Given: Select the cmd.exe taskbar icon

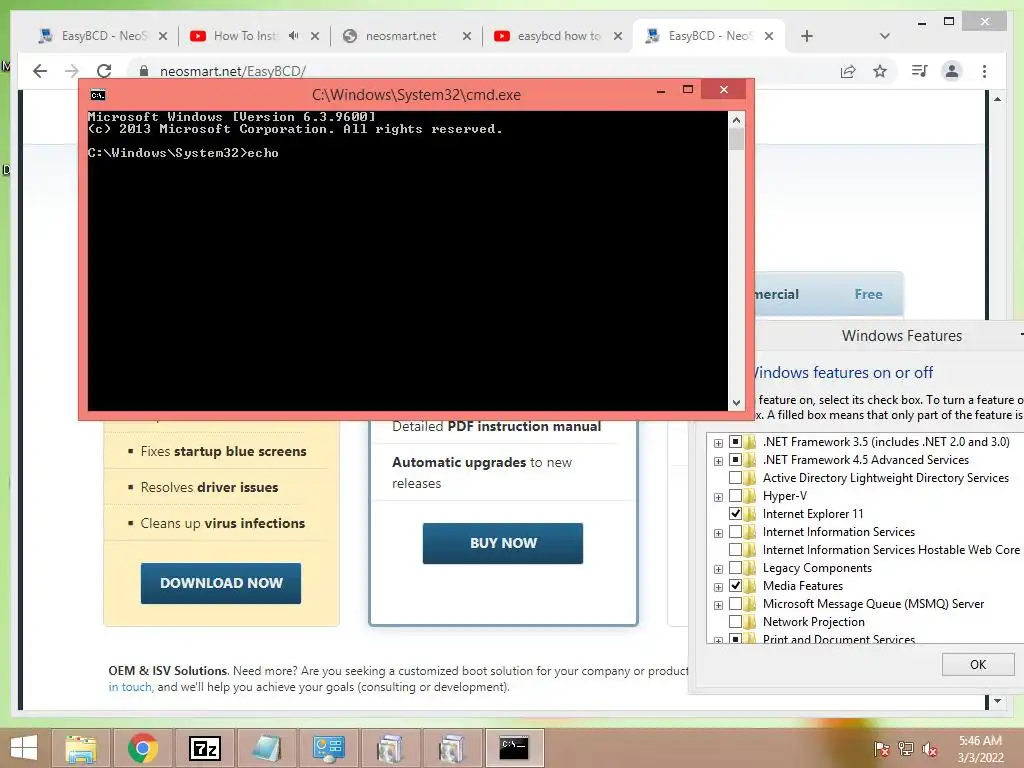Looking at the screenshot, I should pyautogui.click(x=515, y=748).
